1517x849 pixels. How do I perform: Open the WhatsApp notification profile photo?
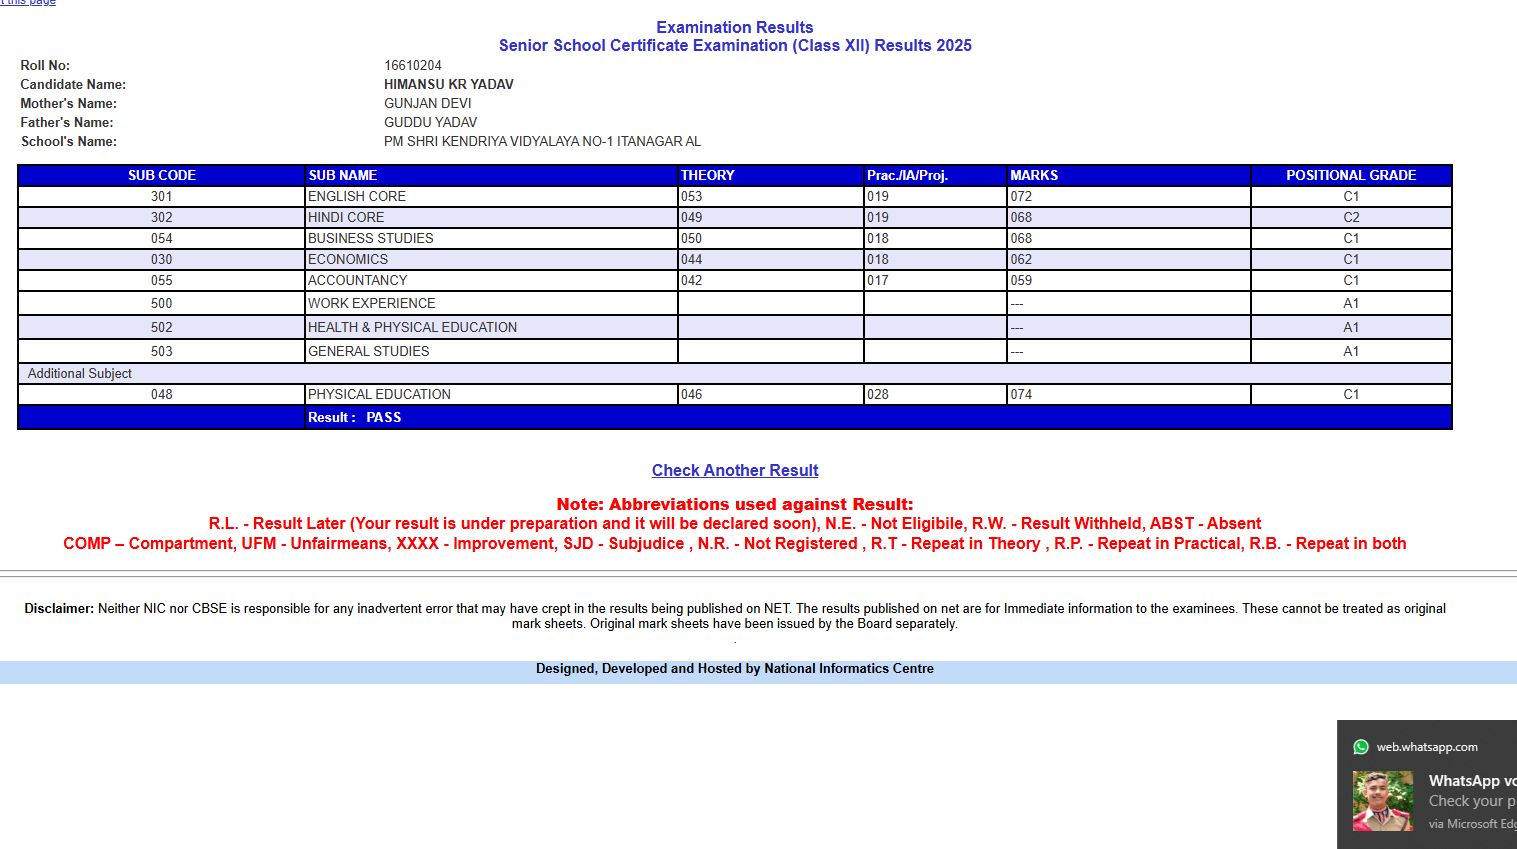[x=1382, y=801]
